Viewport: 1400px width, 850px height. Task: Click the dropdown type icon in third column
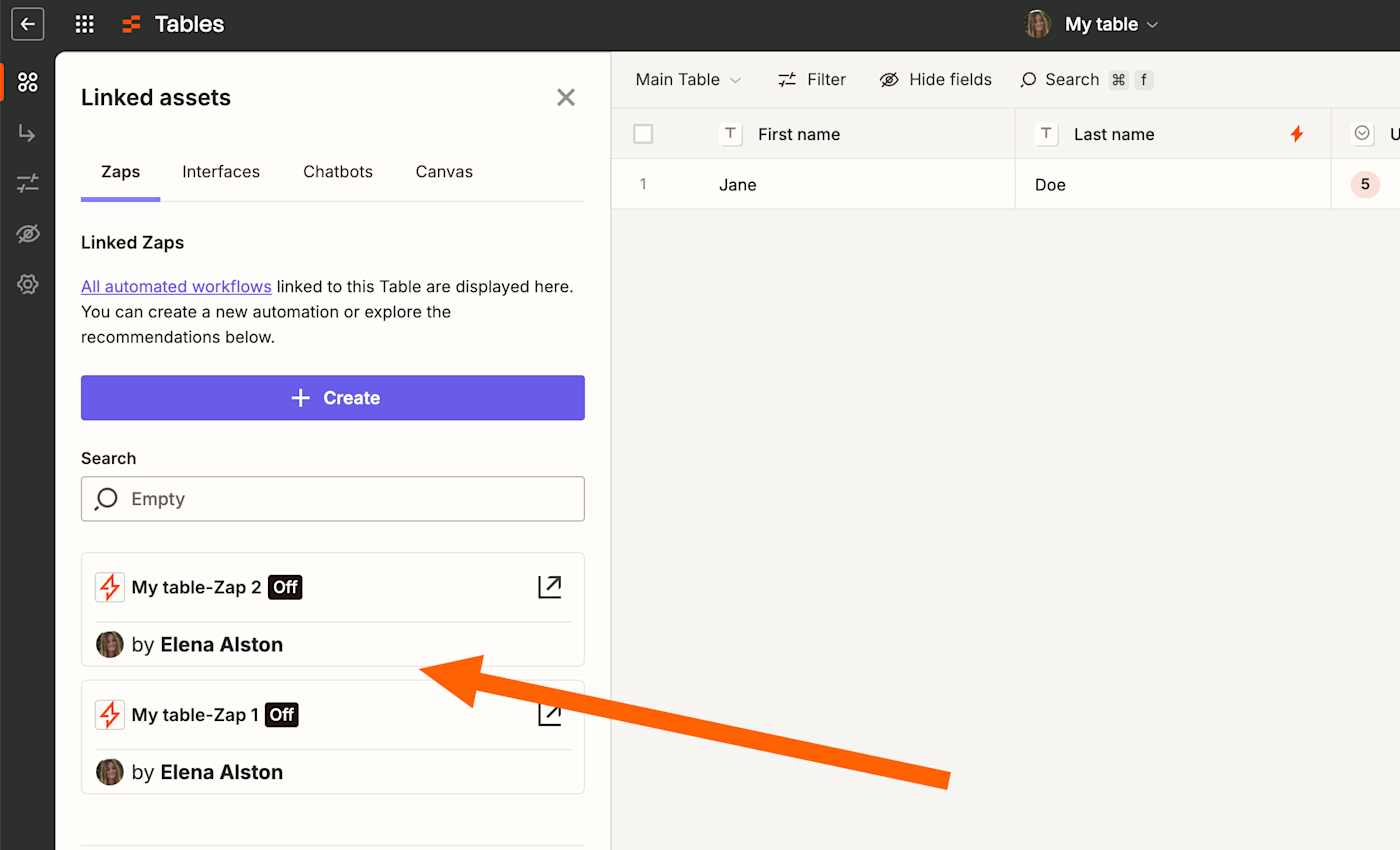pyautogui.click(x=1363, y=134)
